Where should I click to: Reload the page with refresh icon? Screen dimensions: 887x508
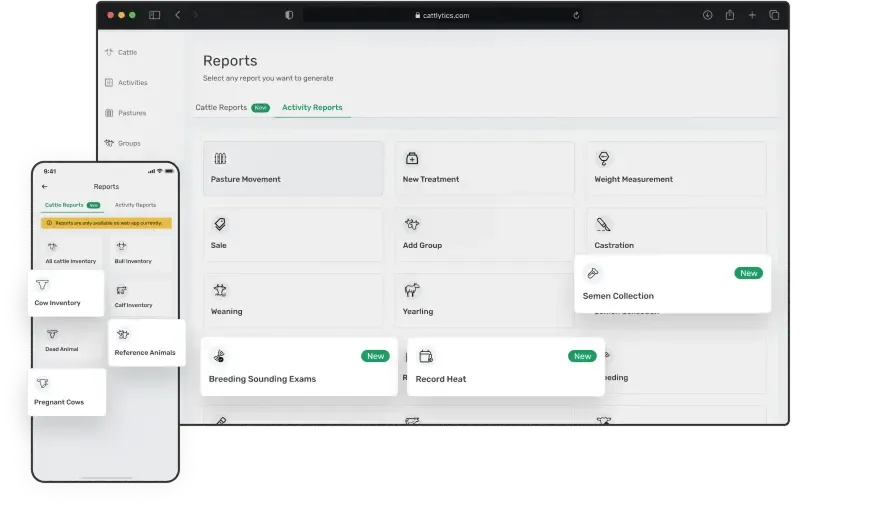coord(576,15)
